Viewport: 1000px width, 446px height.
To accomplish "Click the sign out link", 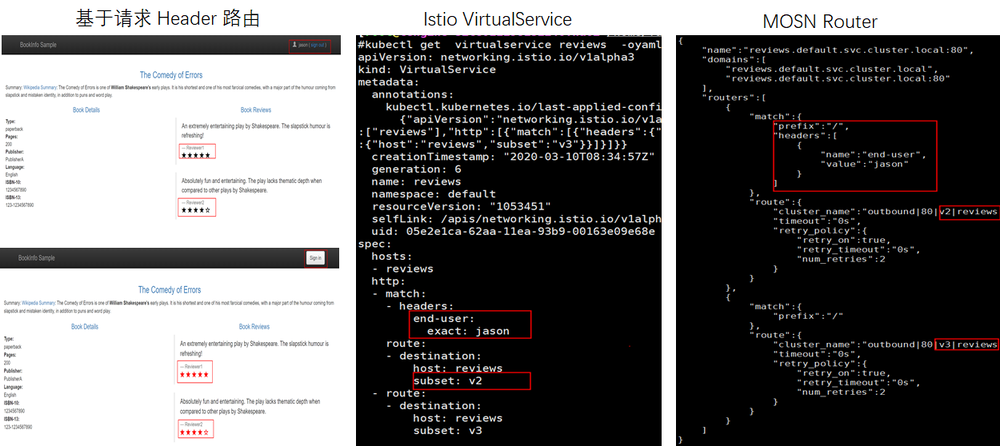I will (317, 45).
